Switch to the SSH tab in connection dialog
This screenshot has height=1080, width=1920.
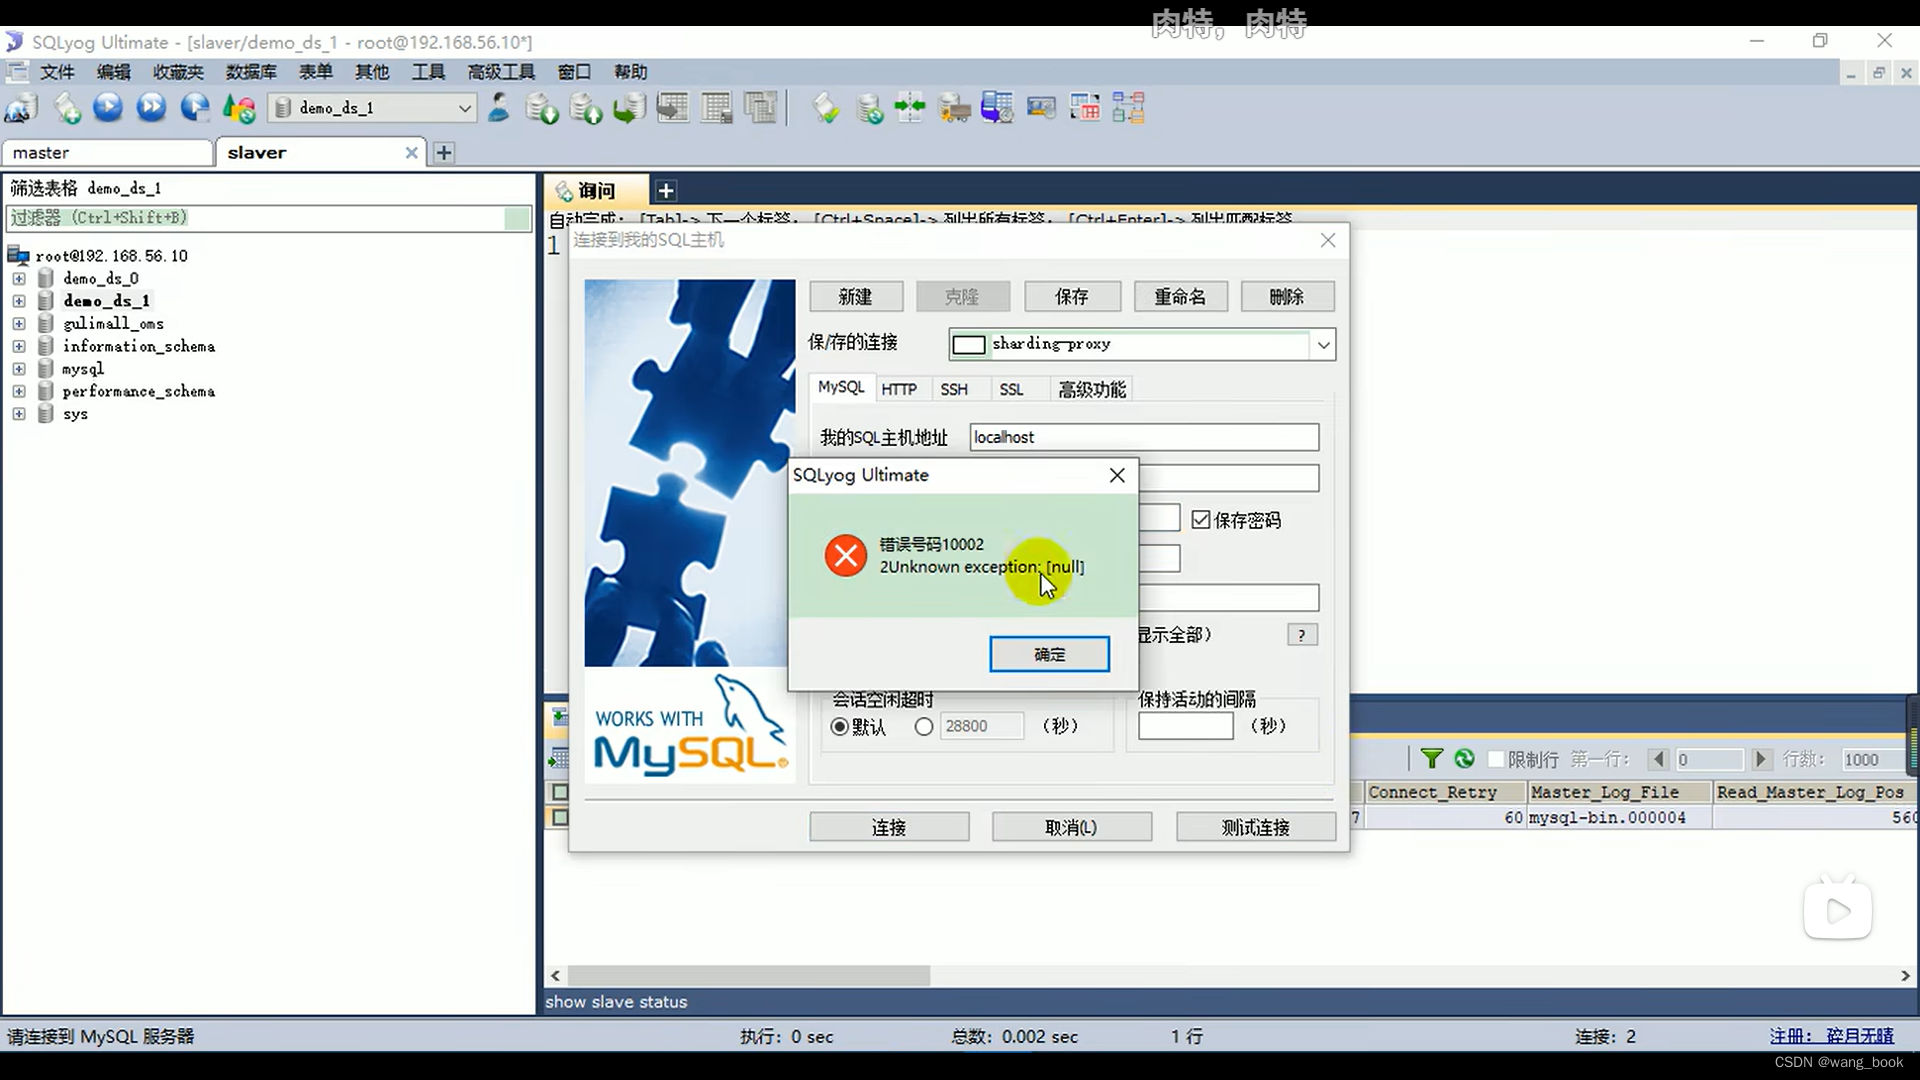click(954, 389)
